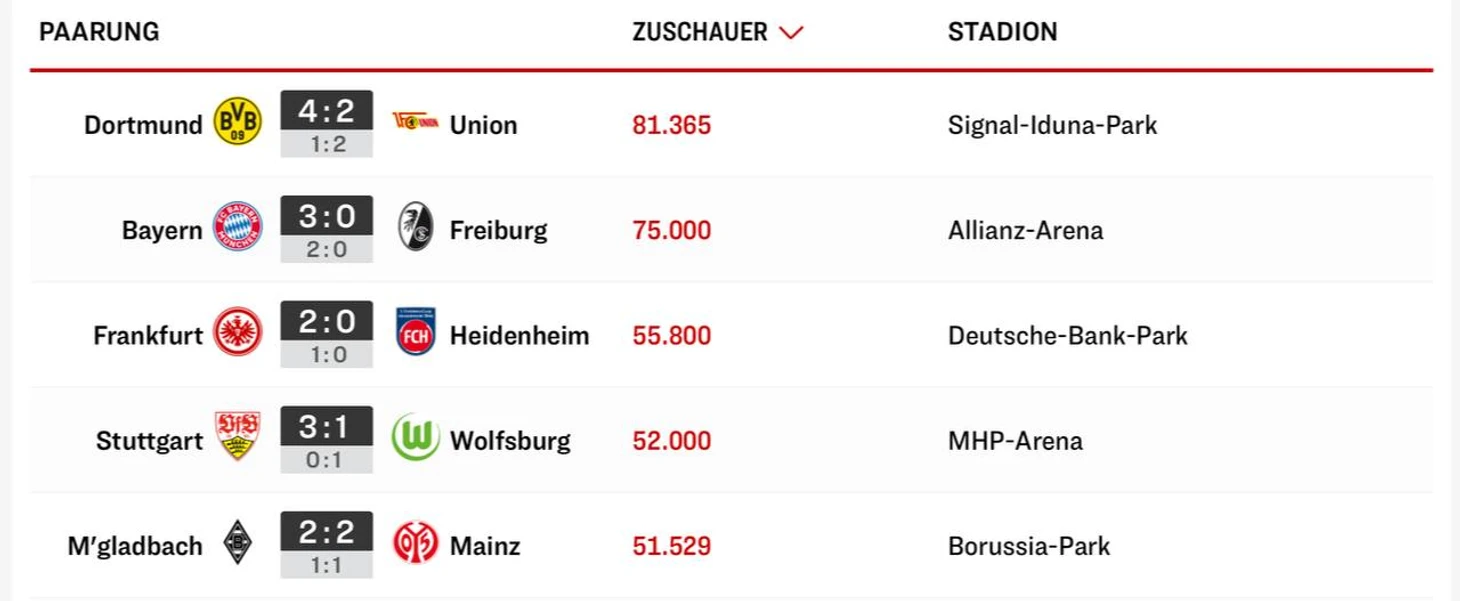Click the Mainz 05 club logo
This screenshot has width=1460, height=601.
(415, 545)
